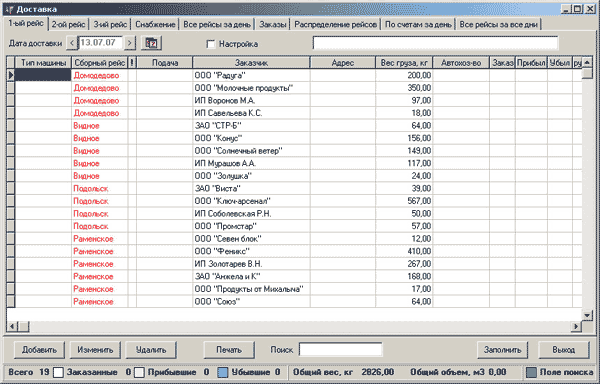Viewport: 600px width, 384px height.
Task: Open the Распределение рейсов tab
Action: pyautogui.click(x=336, y=24)
